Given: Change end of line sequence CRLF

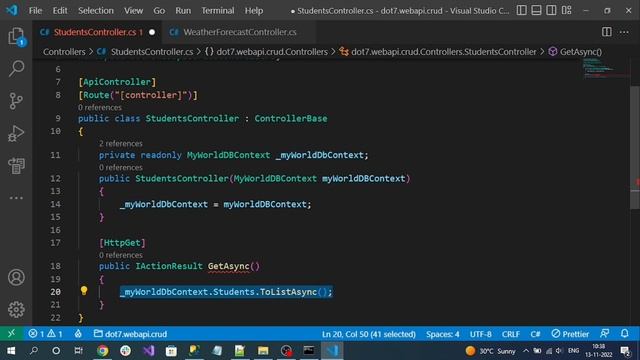Looking at the screenshot, I should click(511, 334).
